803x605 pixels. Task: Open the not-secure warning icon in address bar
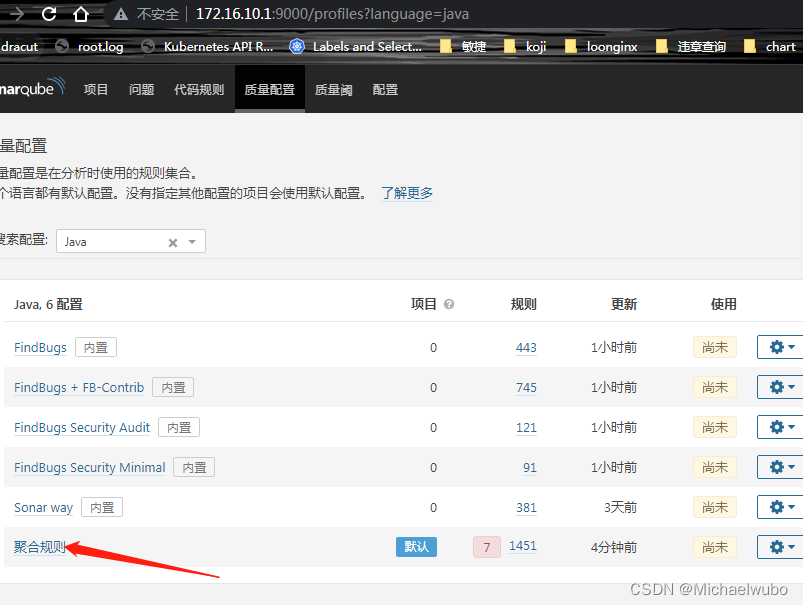click(x=121, y=14)
